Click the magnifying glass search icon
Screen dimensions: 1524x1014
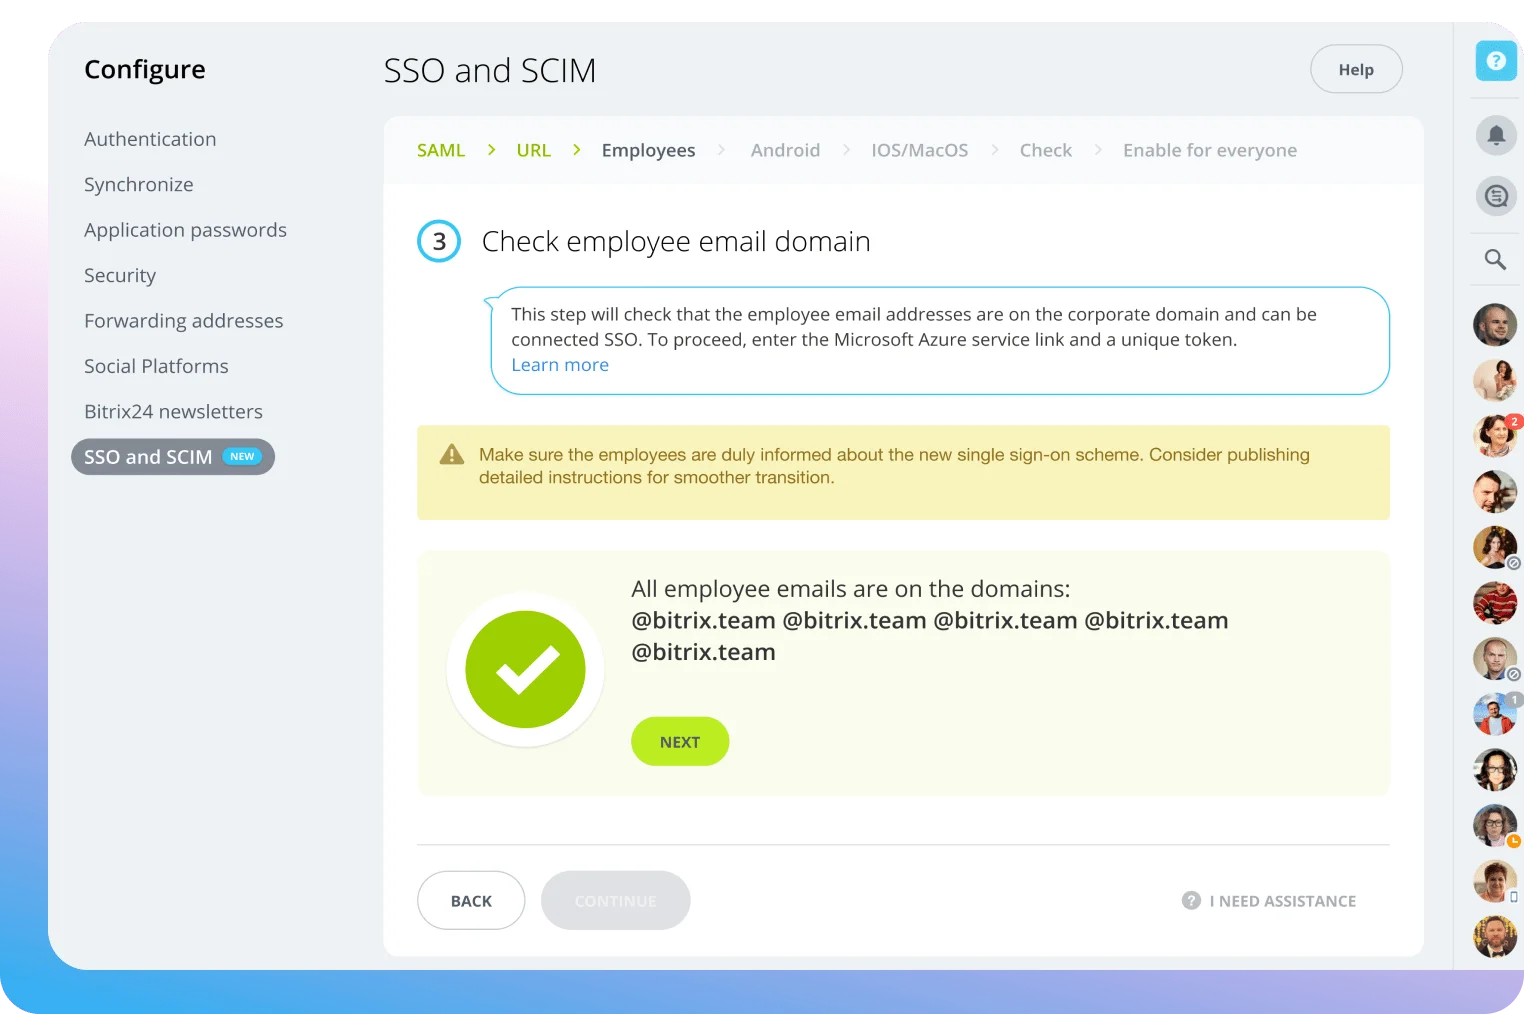coord(1496,260)
